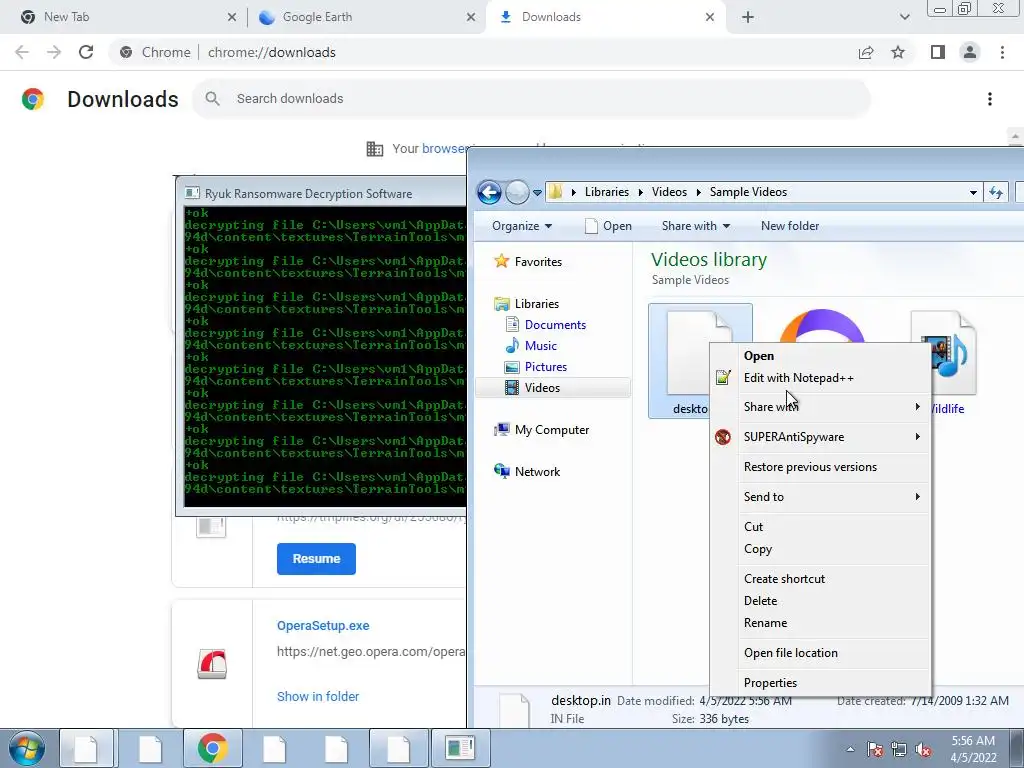Expand the Explorer address bar dropdown

pos(973,193)
